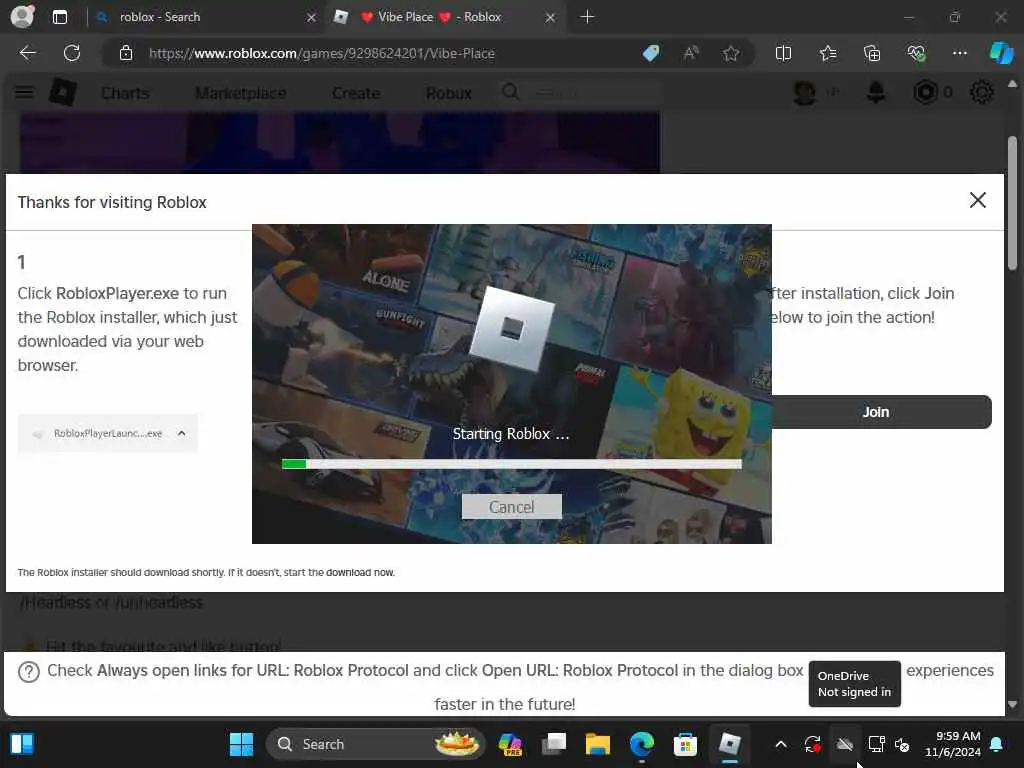Cancel the Roblox launcher

511,507
